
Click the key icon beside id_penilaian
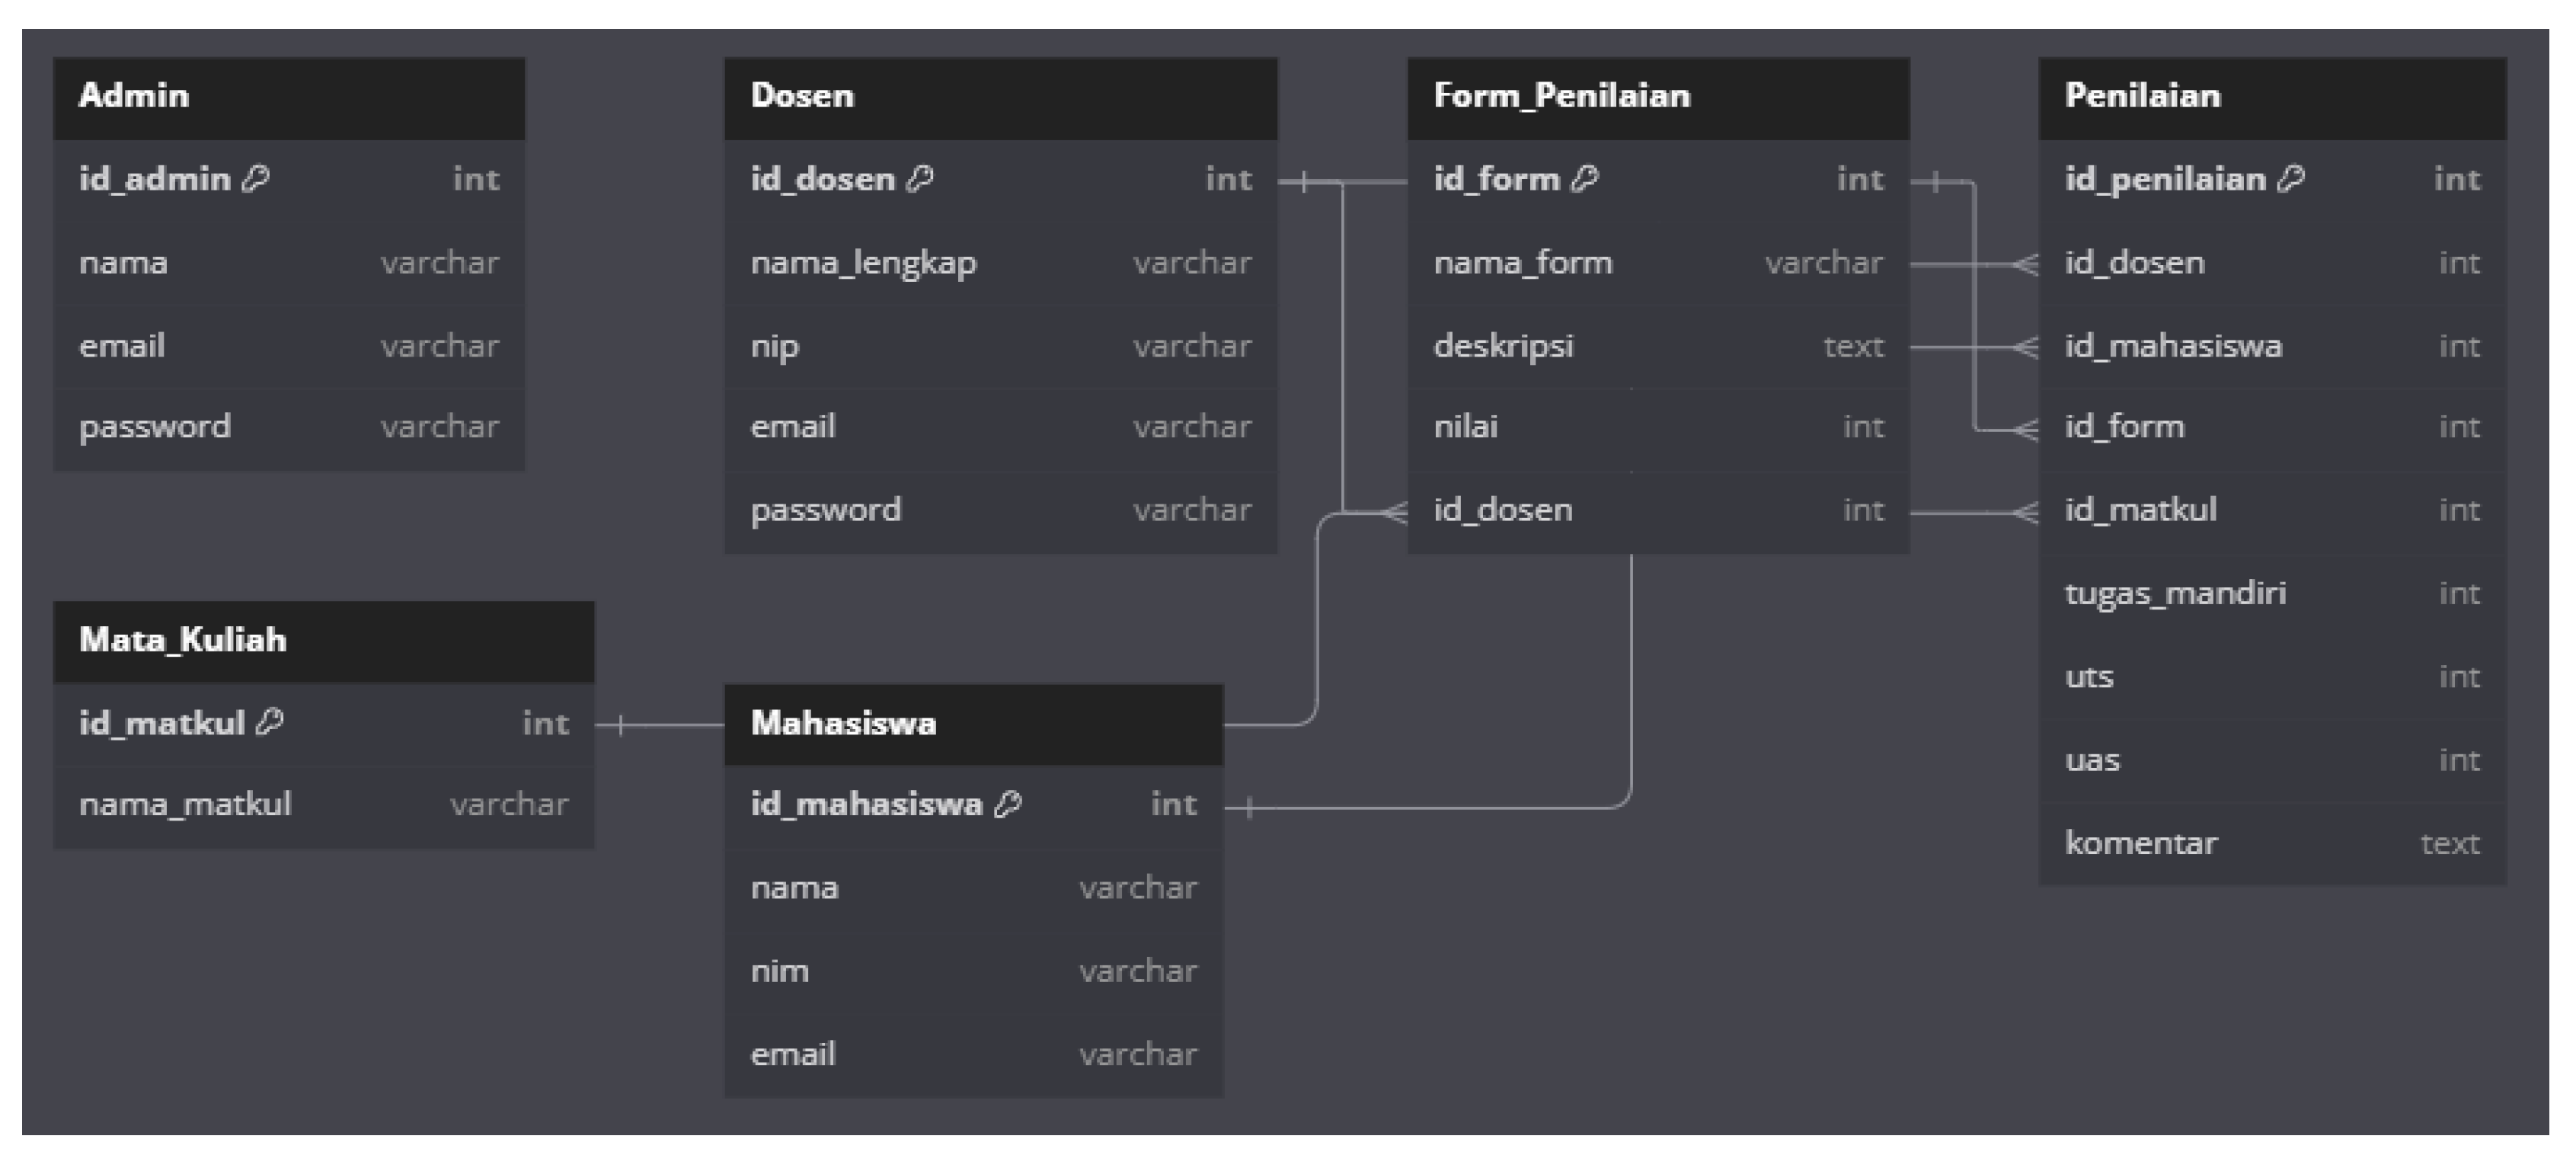click(x=2291, y=179)
